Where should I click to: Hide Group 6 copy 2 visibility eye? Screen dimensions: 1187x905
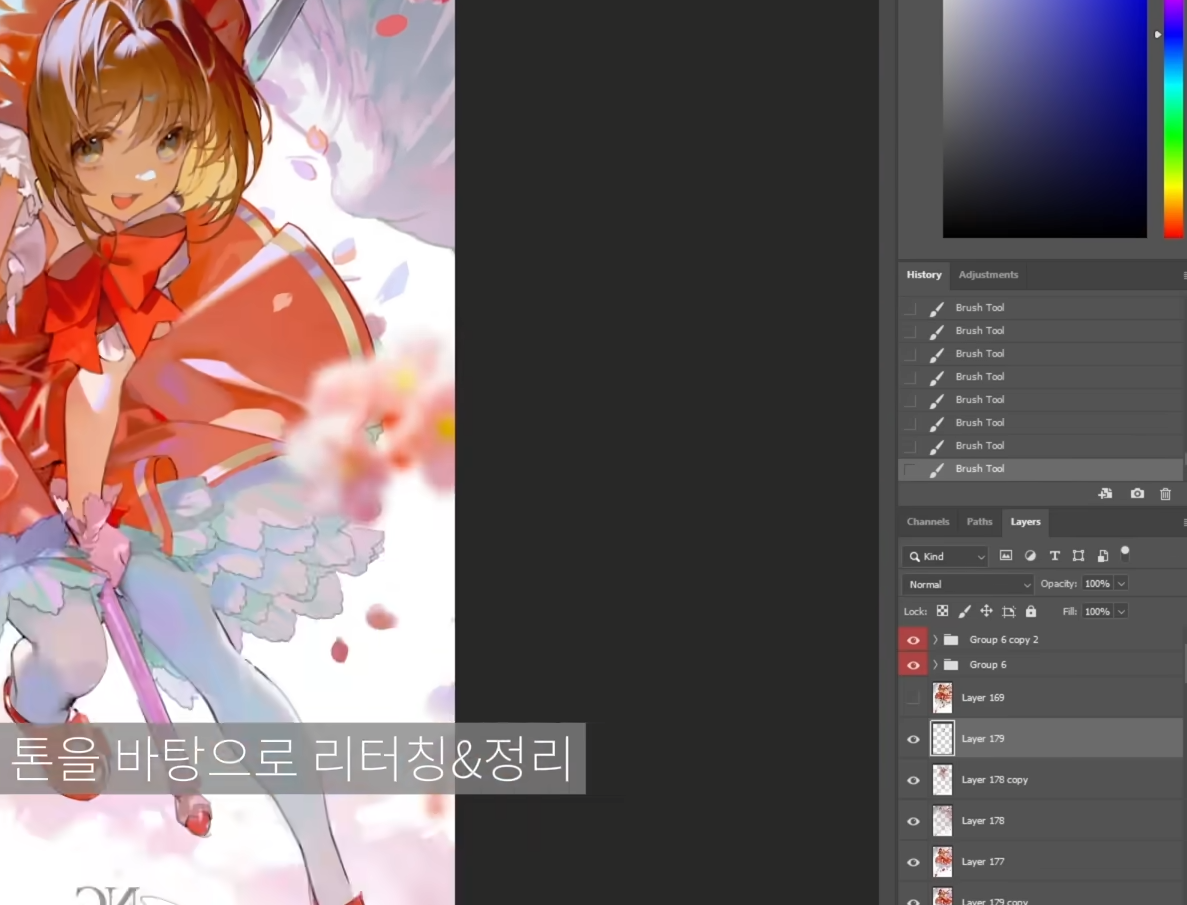913,640
